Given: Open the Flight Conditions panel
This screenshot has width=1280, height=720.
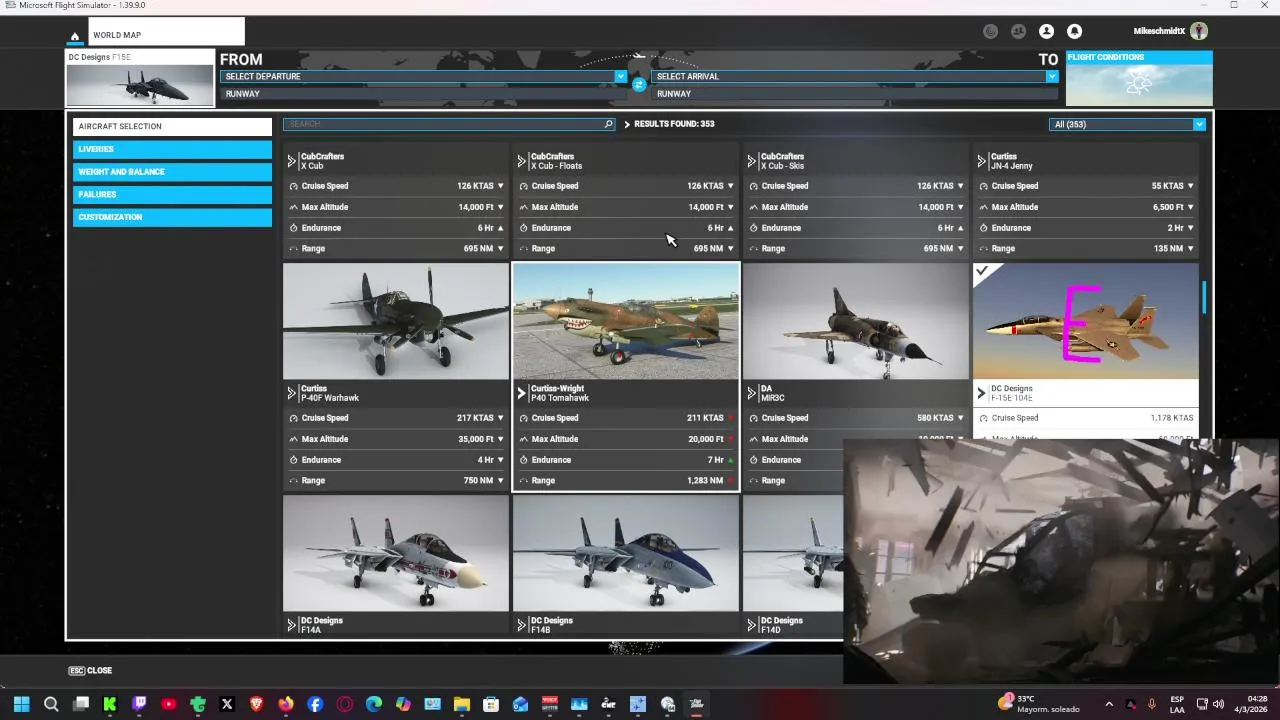Looking at the screenshot, I should tap(1139, 78).
